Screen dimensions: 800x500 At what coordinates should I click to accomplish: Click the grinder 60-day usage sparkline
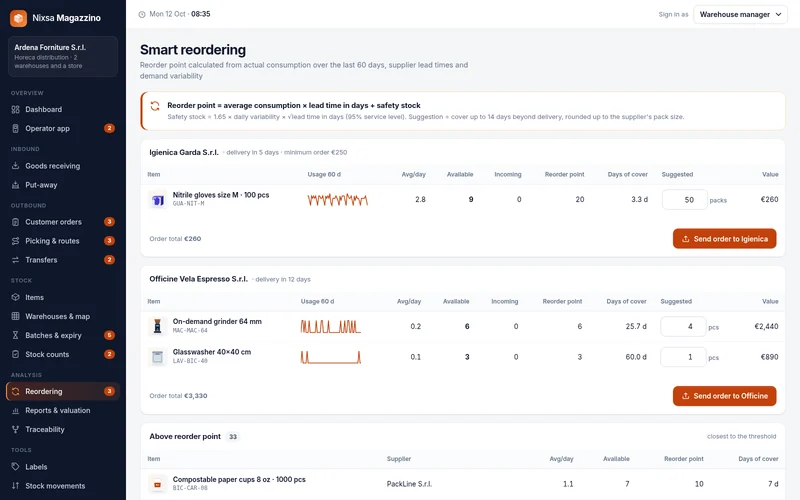pos(331,327)
